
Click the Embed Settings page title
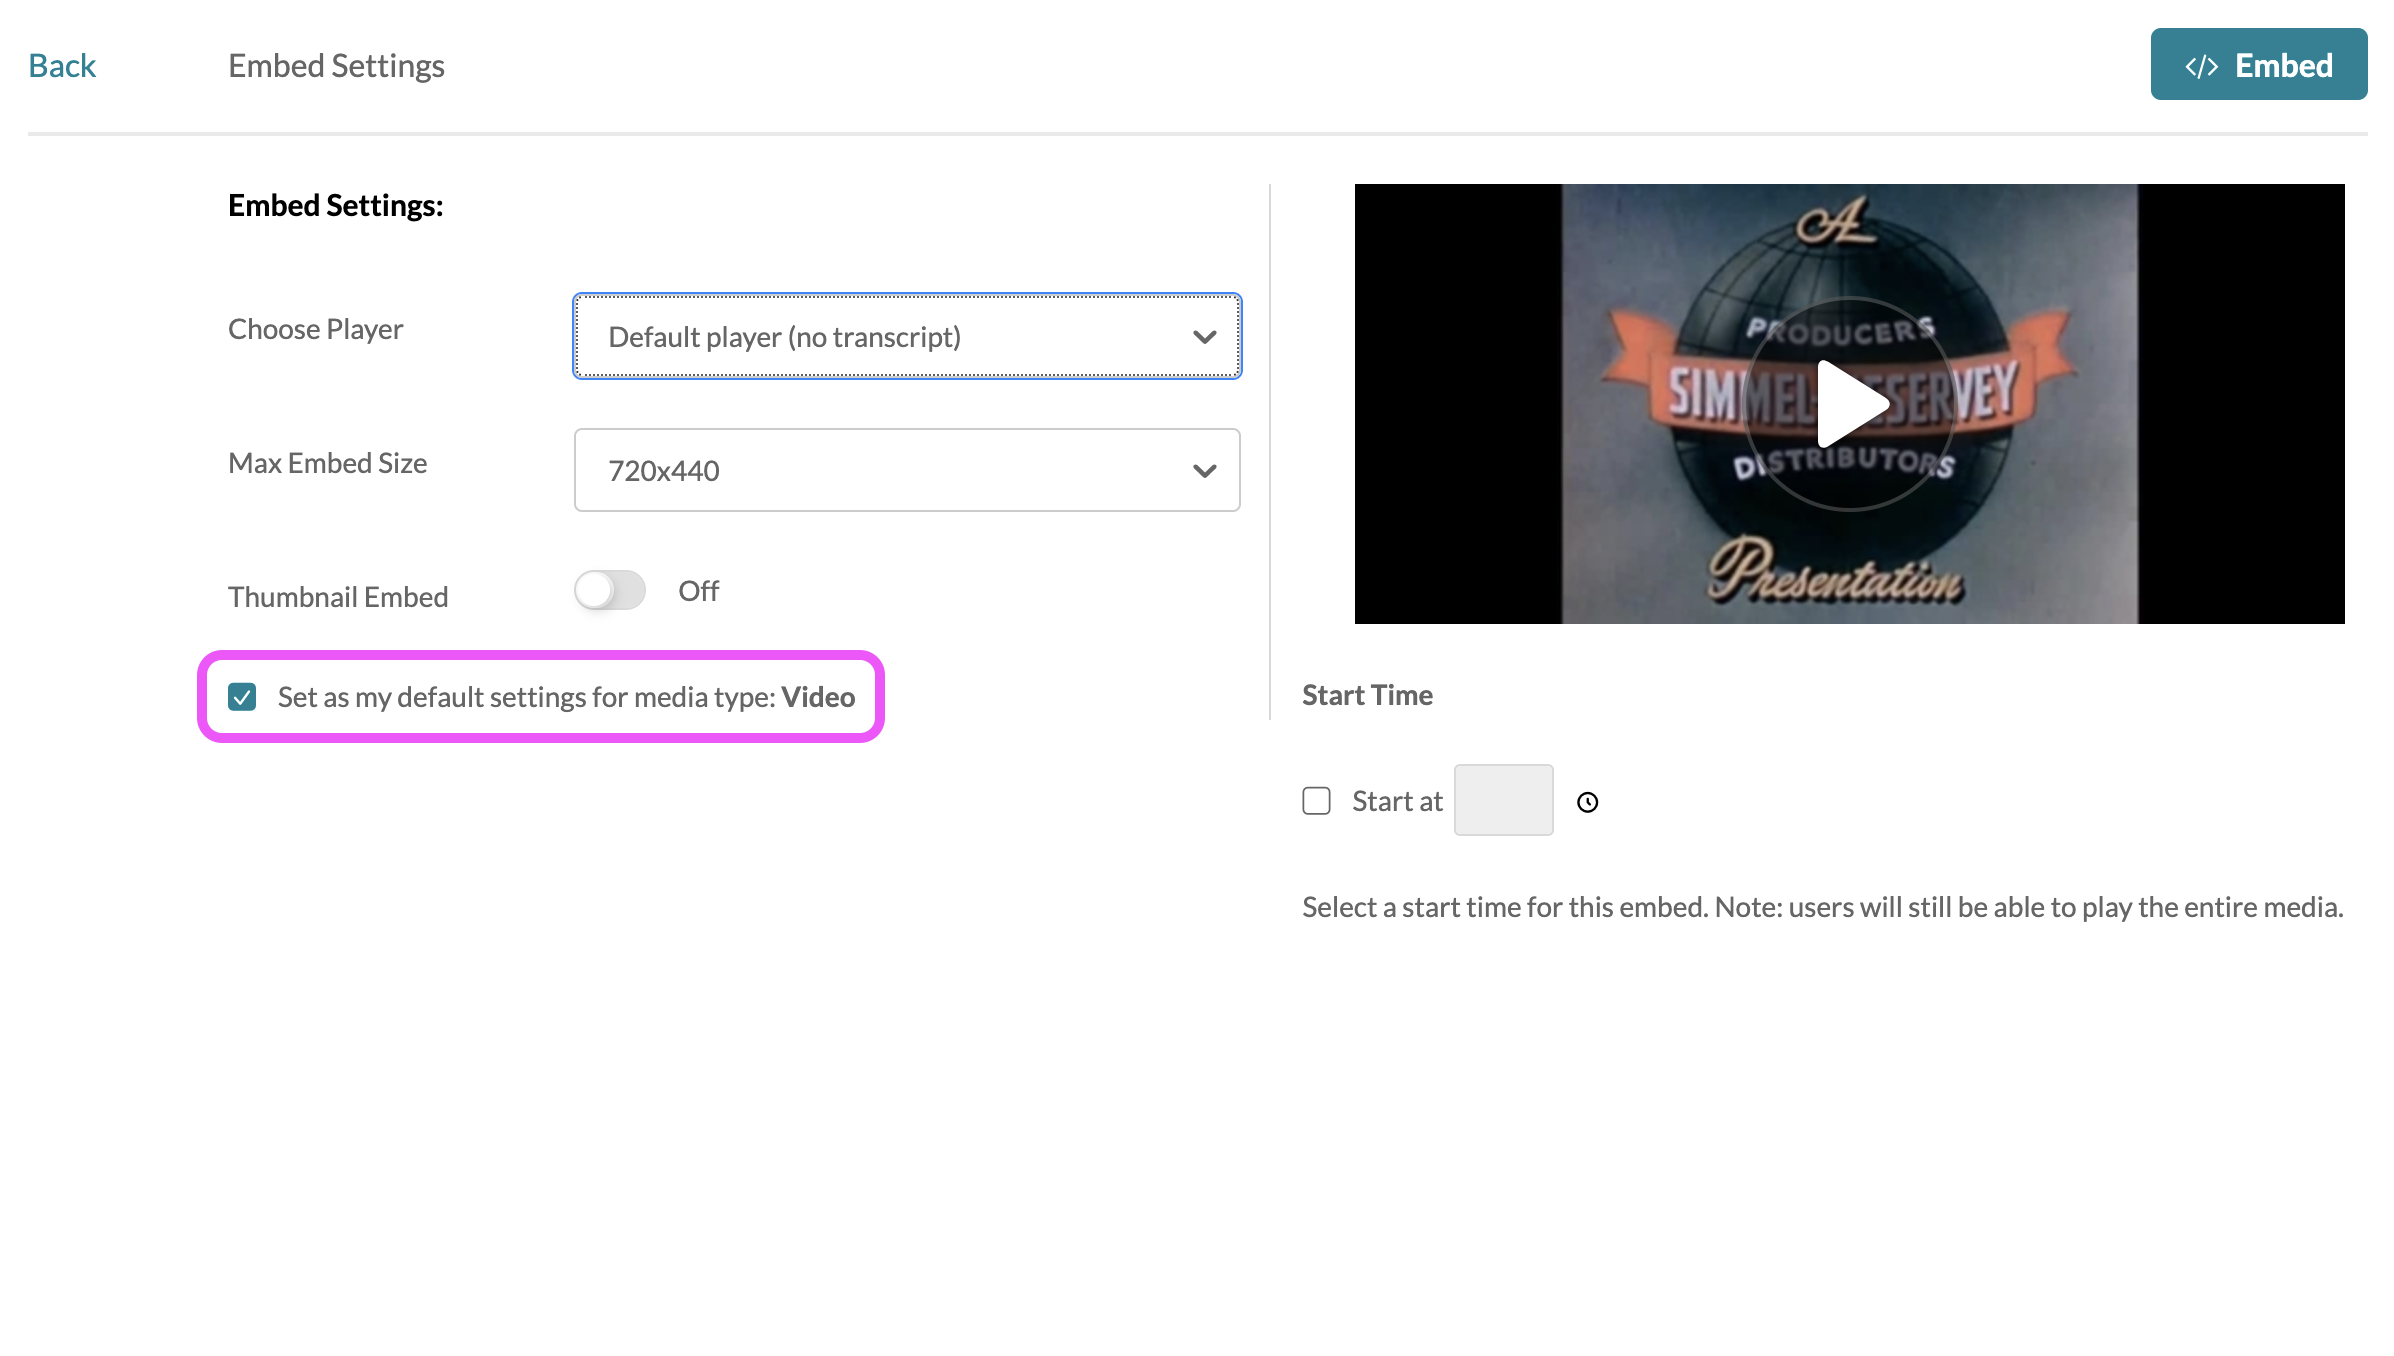click(x=336, y=66)
